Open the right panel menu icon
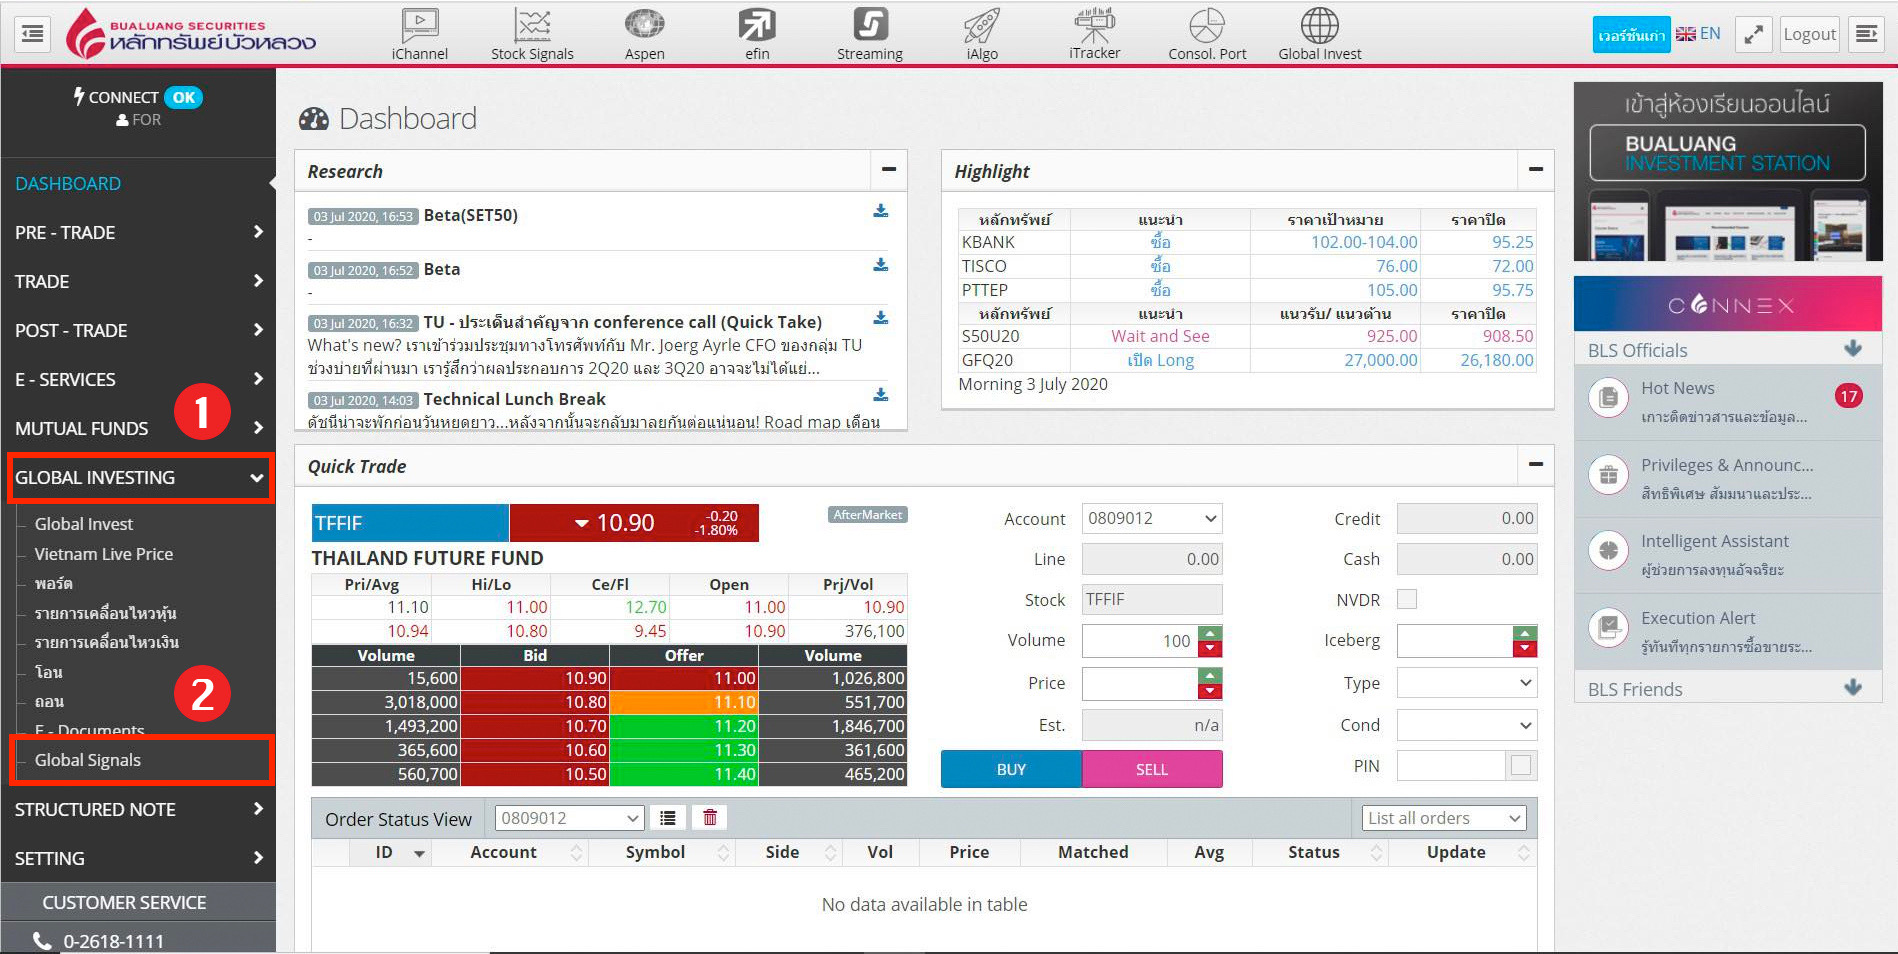The height and width of the screenshot is (954, 1898). point(1866,34)
